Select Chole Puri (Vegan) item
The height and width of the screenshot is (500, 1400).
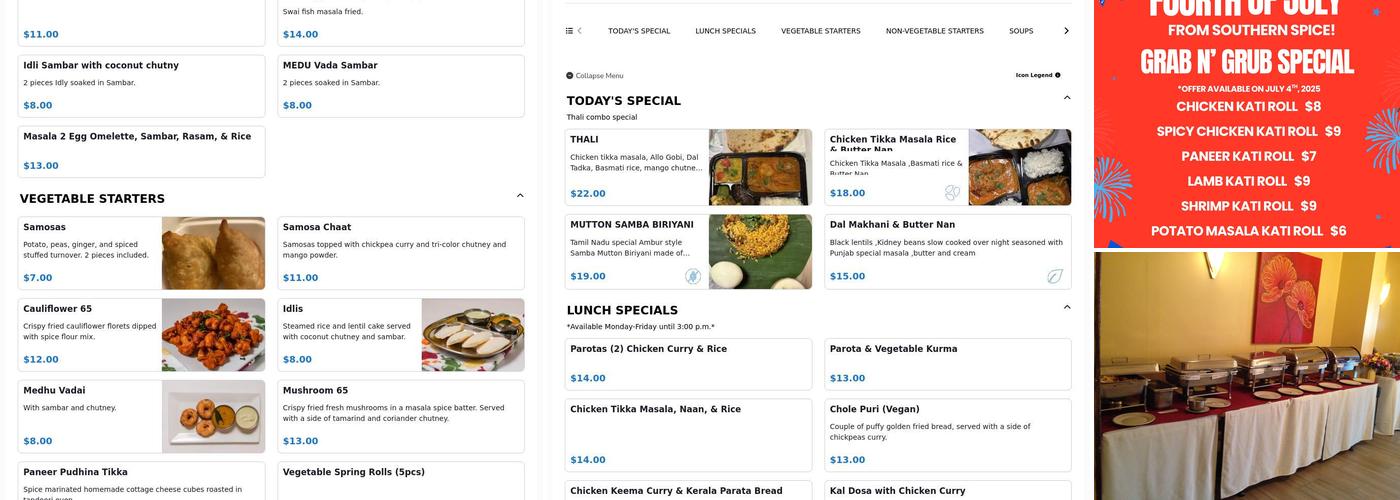tap(947, 435)
